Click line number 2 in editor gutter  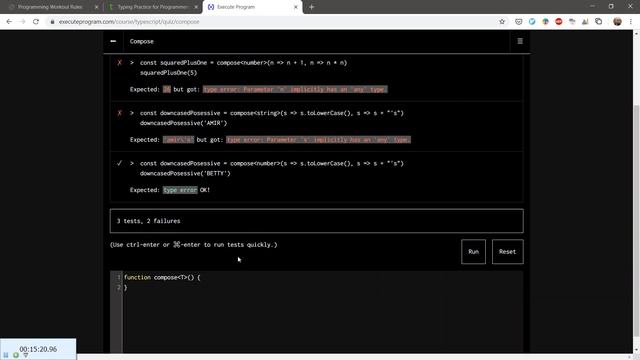[119, 287]
